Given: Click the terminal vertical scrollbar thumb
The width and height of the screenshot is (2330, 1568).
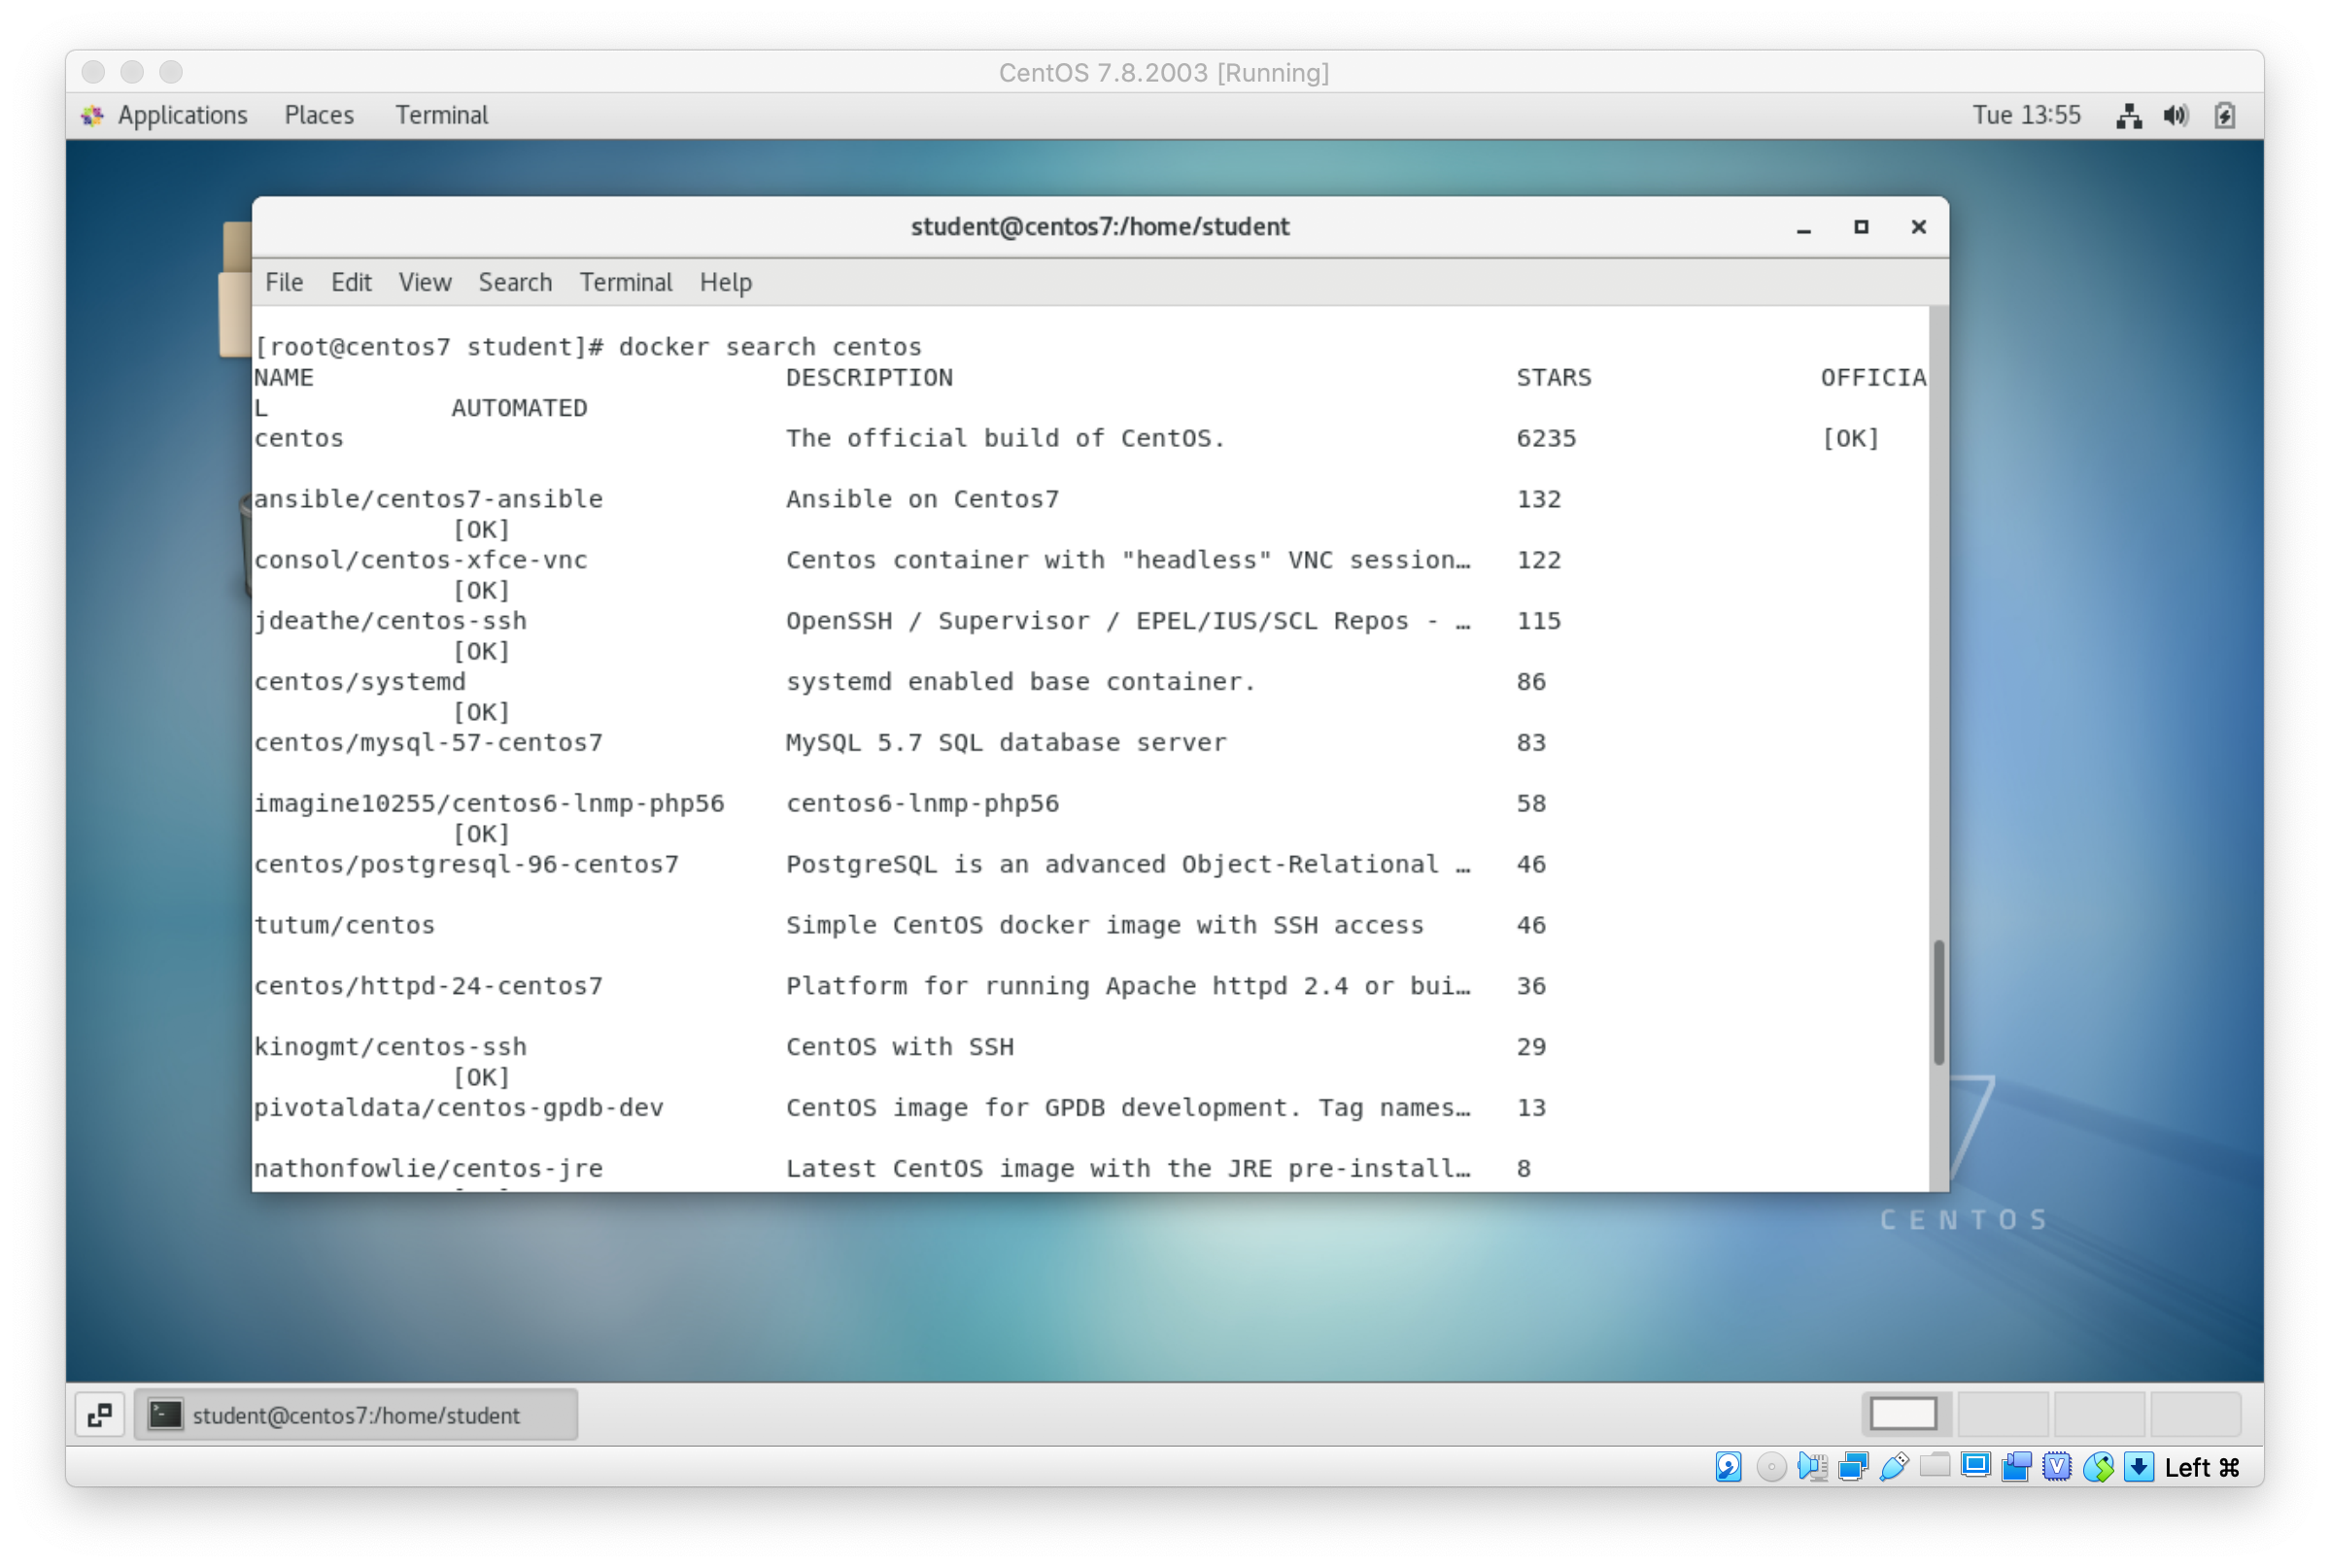Looking at the screenshot, I should tap(1939, 1002).
